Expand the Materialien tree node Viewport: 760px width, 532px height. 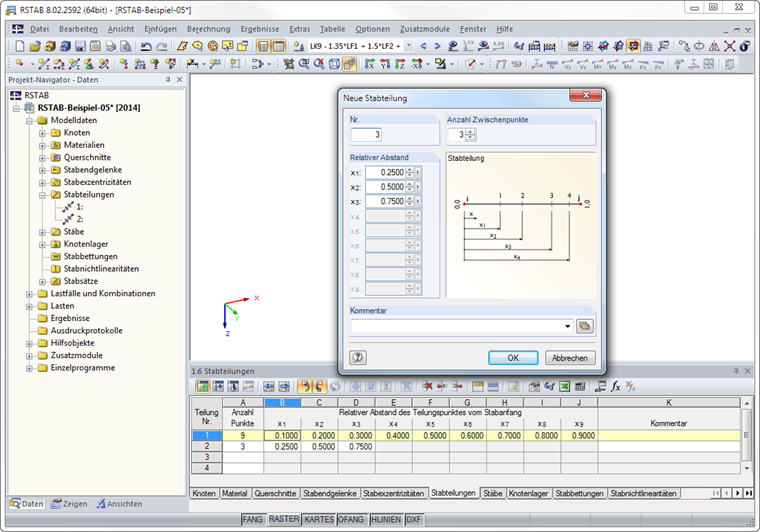[x=43, y=145]
